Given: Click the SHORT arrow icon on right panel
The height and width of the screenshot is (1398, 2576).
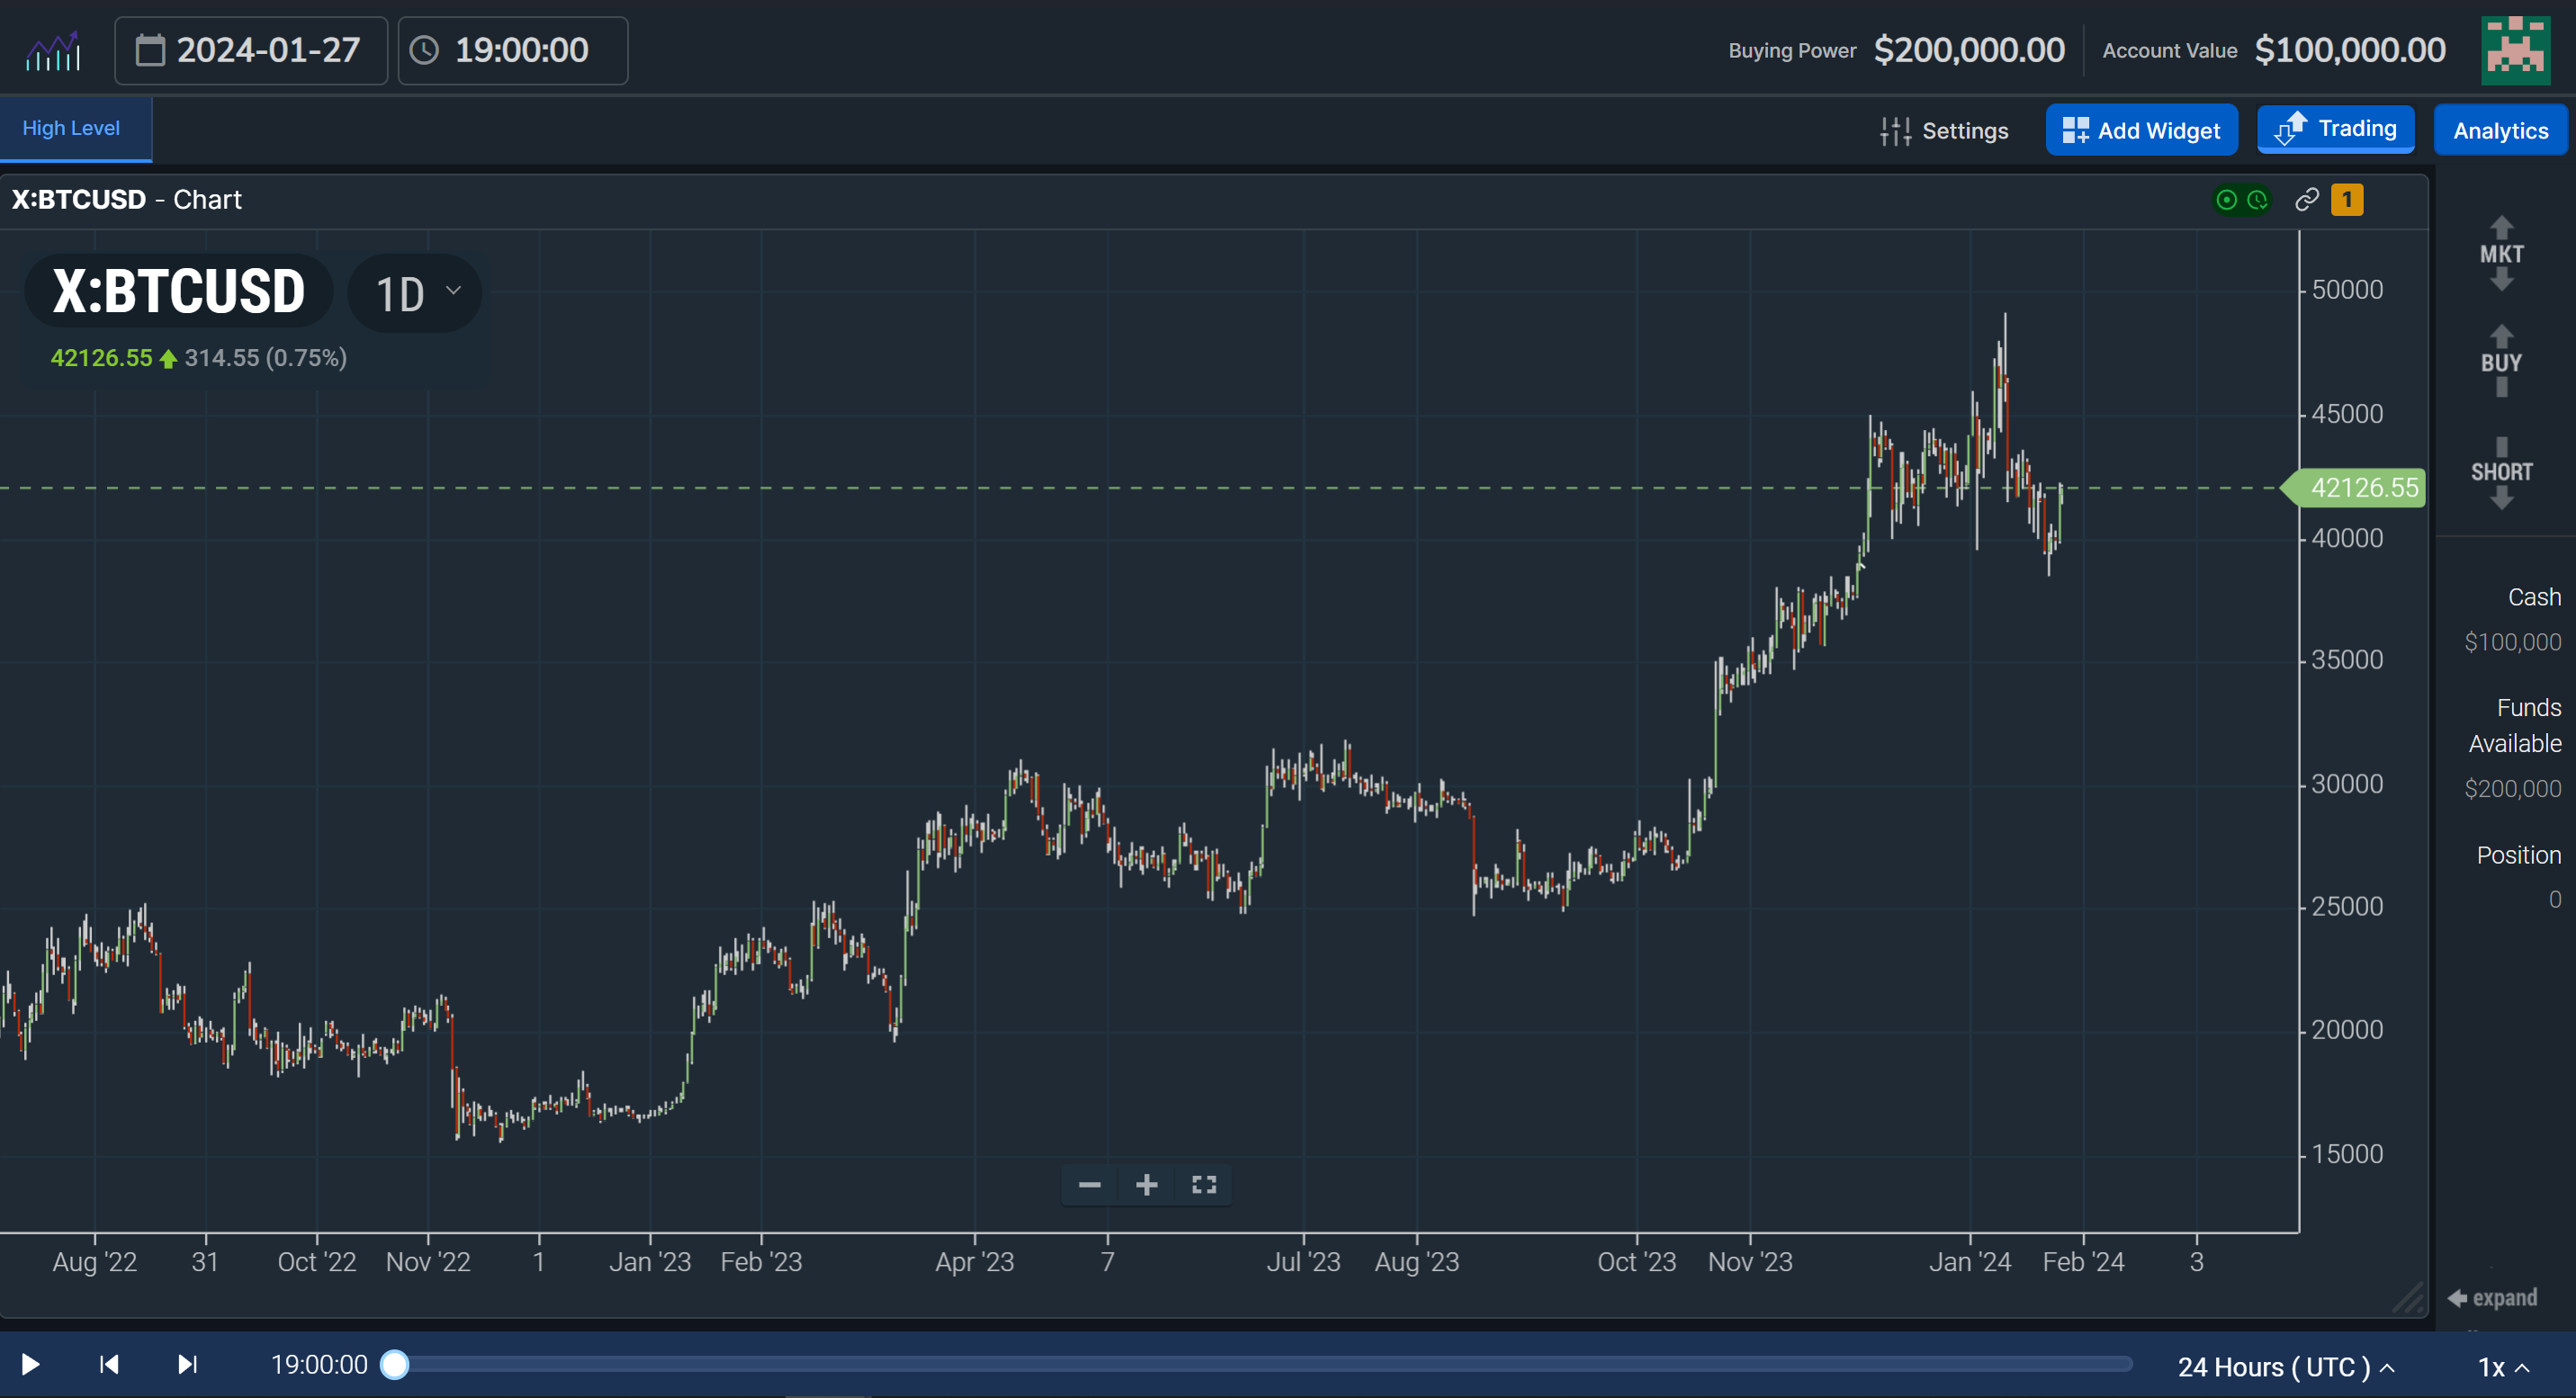Looking at the screenshot, I should (x=2500, y=472).
